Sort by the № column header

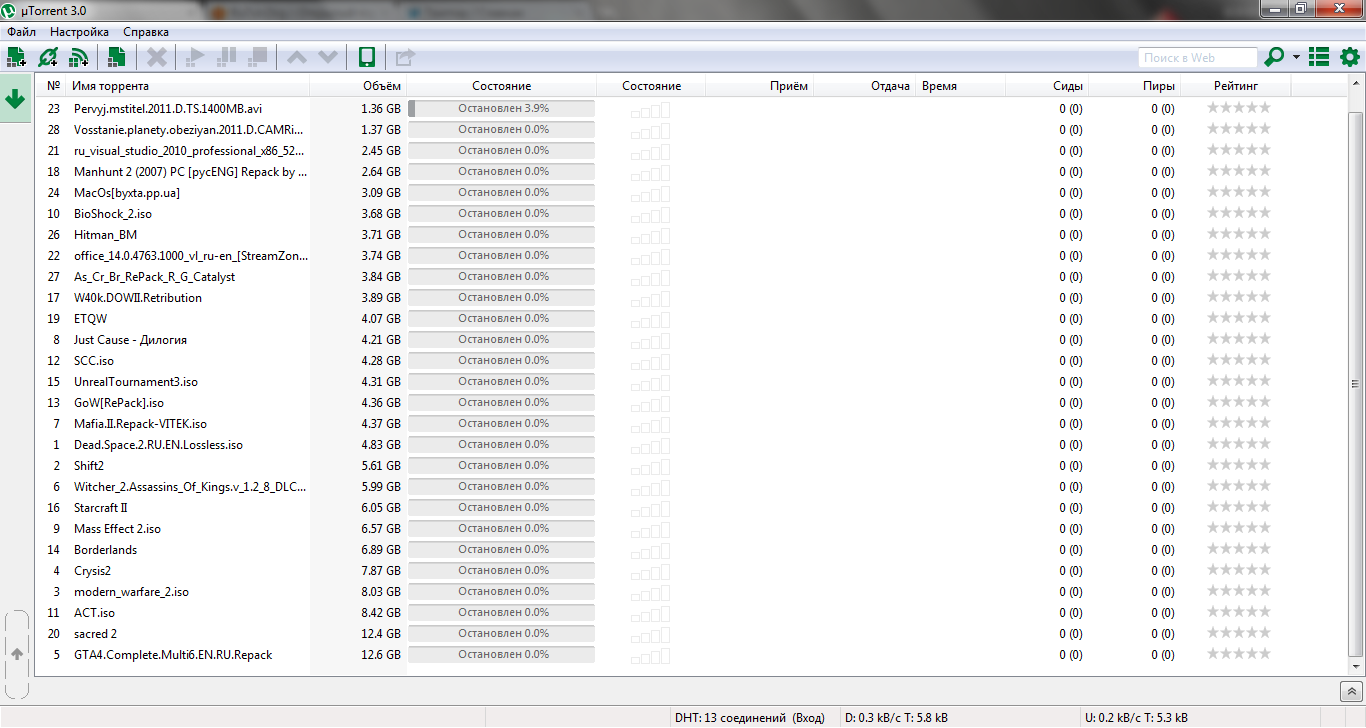53,86
